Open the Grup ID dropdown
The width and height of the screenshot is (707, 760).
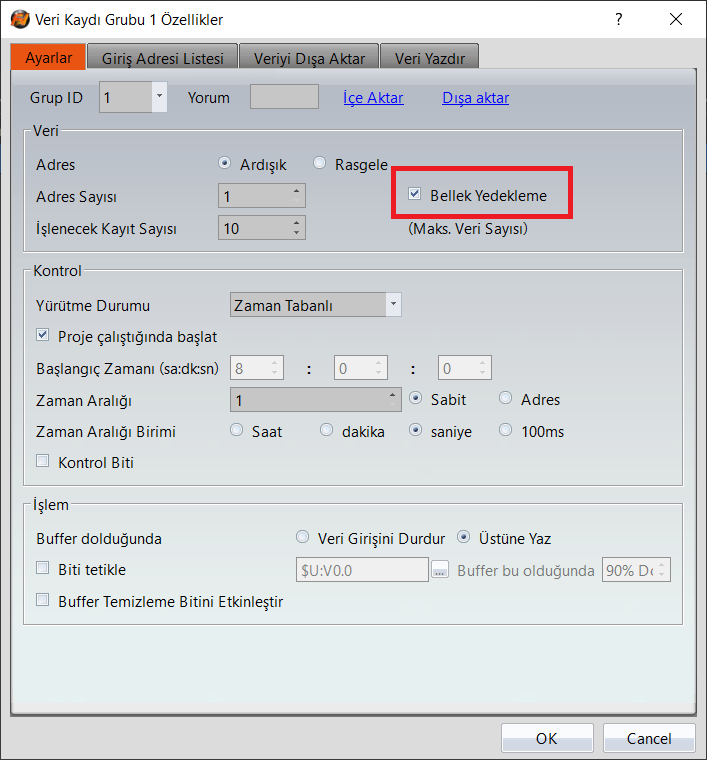tap(159, 97)
